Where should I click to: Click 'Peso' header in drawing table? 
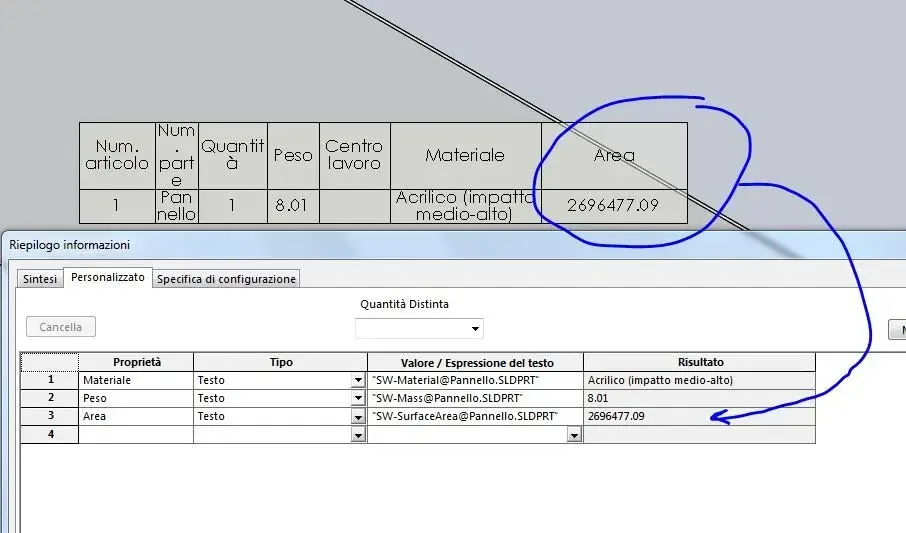coord(293,156)
